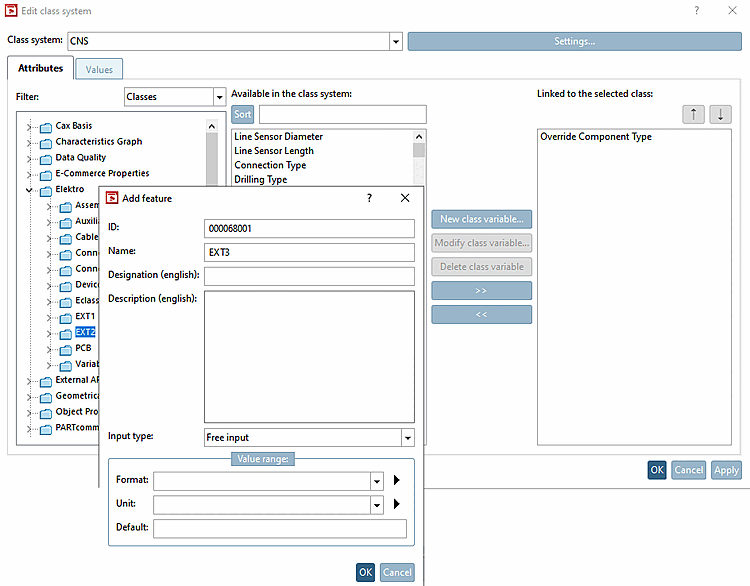Click the PCB folder icon

pyautogui.click(x=66, y=350)
